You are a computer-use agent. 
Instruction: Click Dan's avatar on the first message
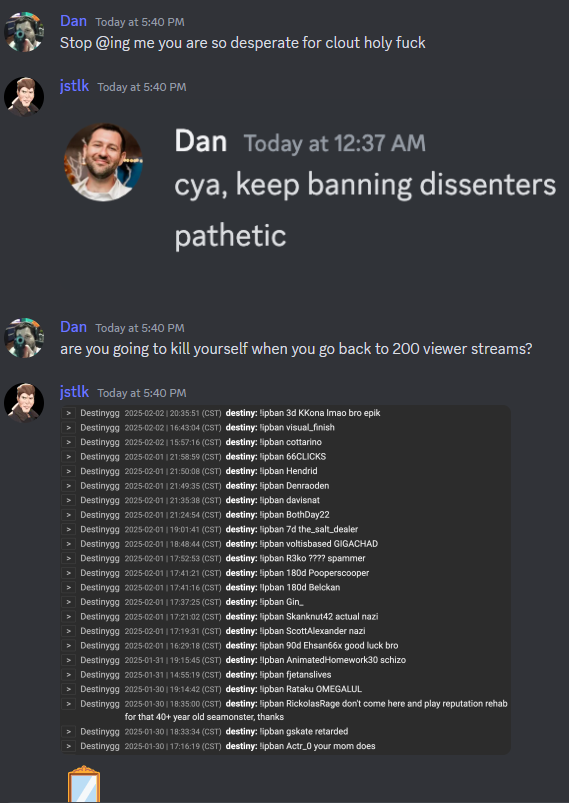24,32
